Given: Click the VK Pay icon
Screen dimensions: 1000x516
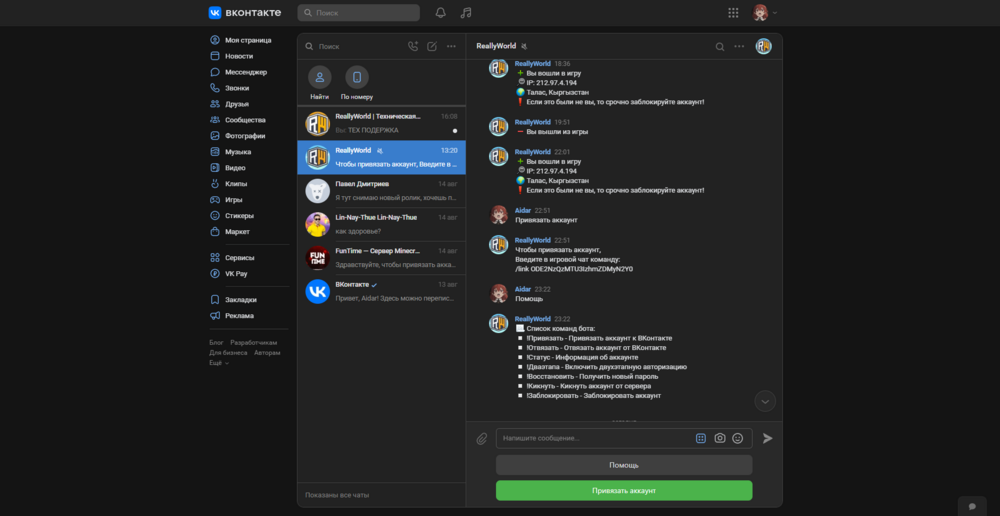Looking at the screenshot, I should (x=215, y=274).
